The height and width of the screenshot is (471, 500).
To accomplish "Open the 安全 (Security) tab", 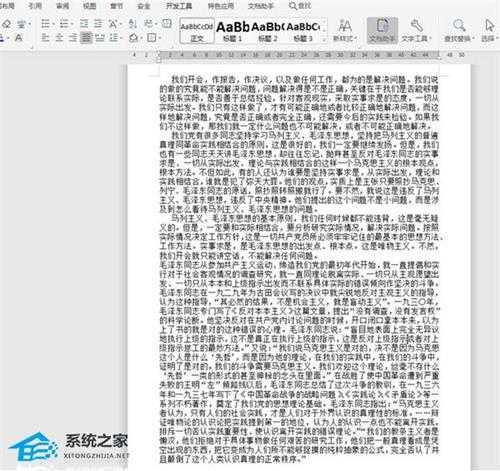I will click(144, 6).
